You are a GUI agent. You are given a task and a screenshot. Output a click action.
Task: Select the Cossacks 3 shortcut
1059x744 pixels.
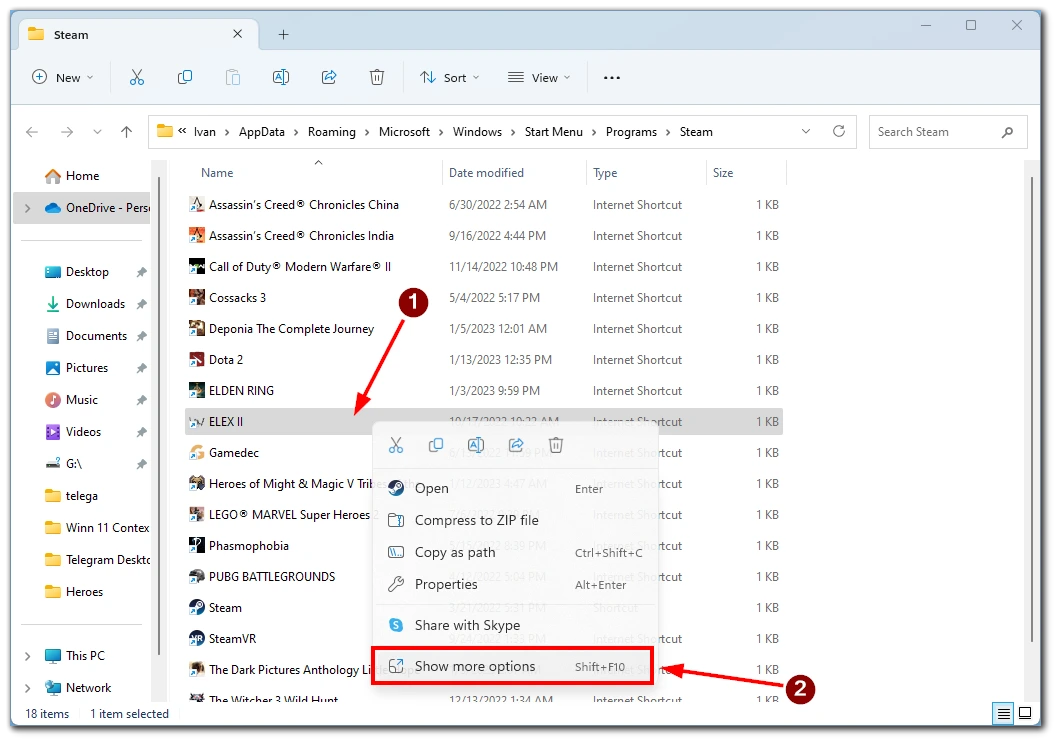pyautogui.click(x=484, y=298)
